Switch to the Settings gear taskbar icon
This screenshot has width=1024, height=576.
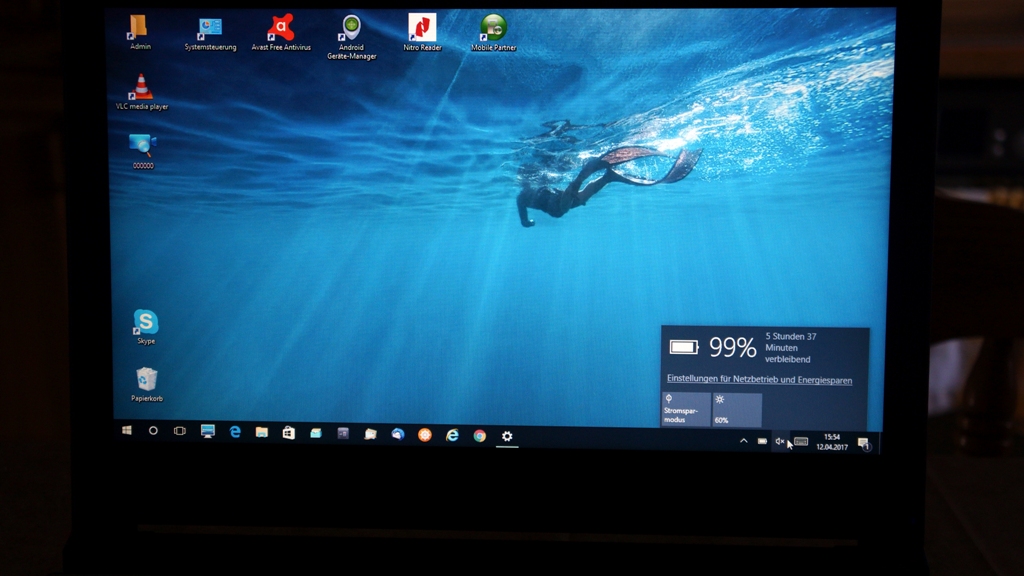[507, 436]
